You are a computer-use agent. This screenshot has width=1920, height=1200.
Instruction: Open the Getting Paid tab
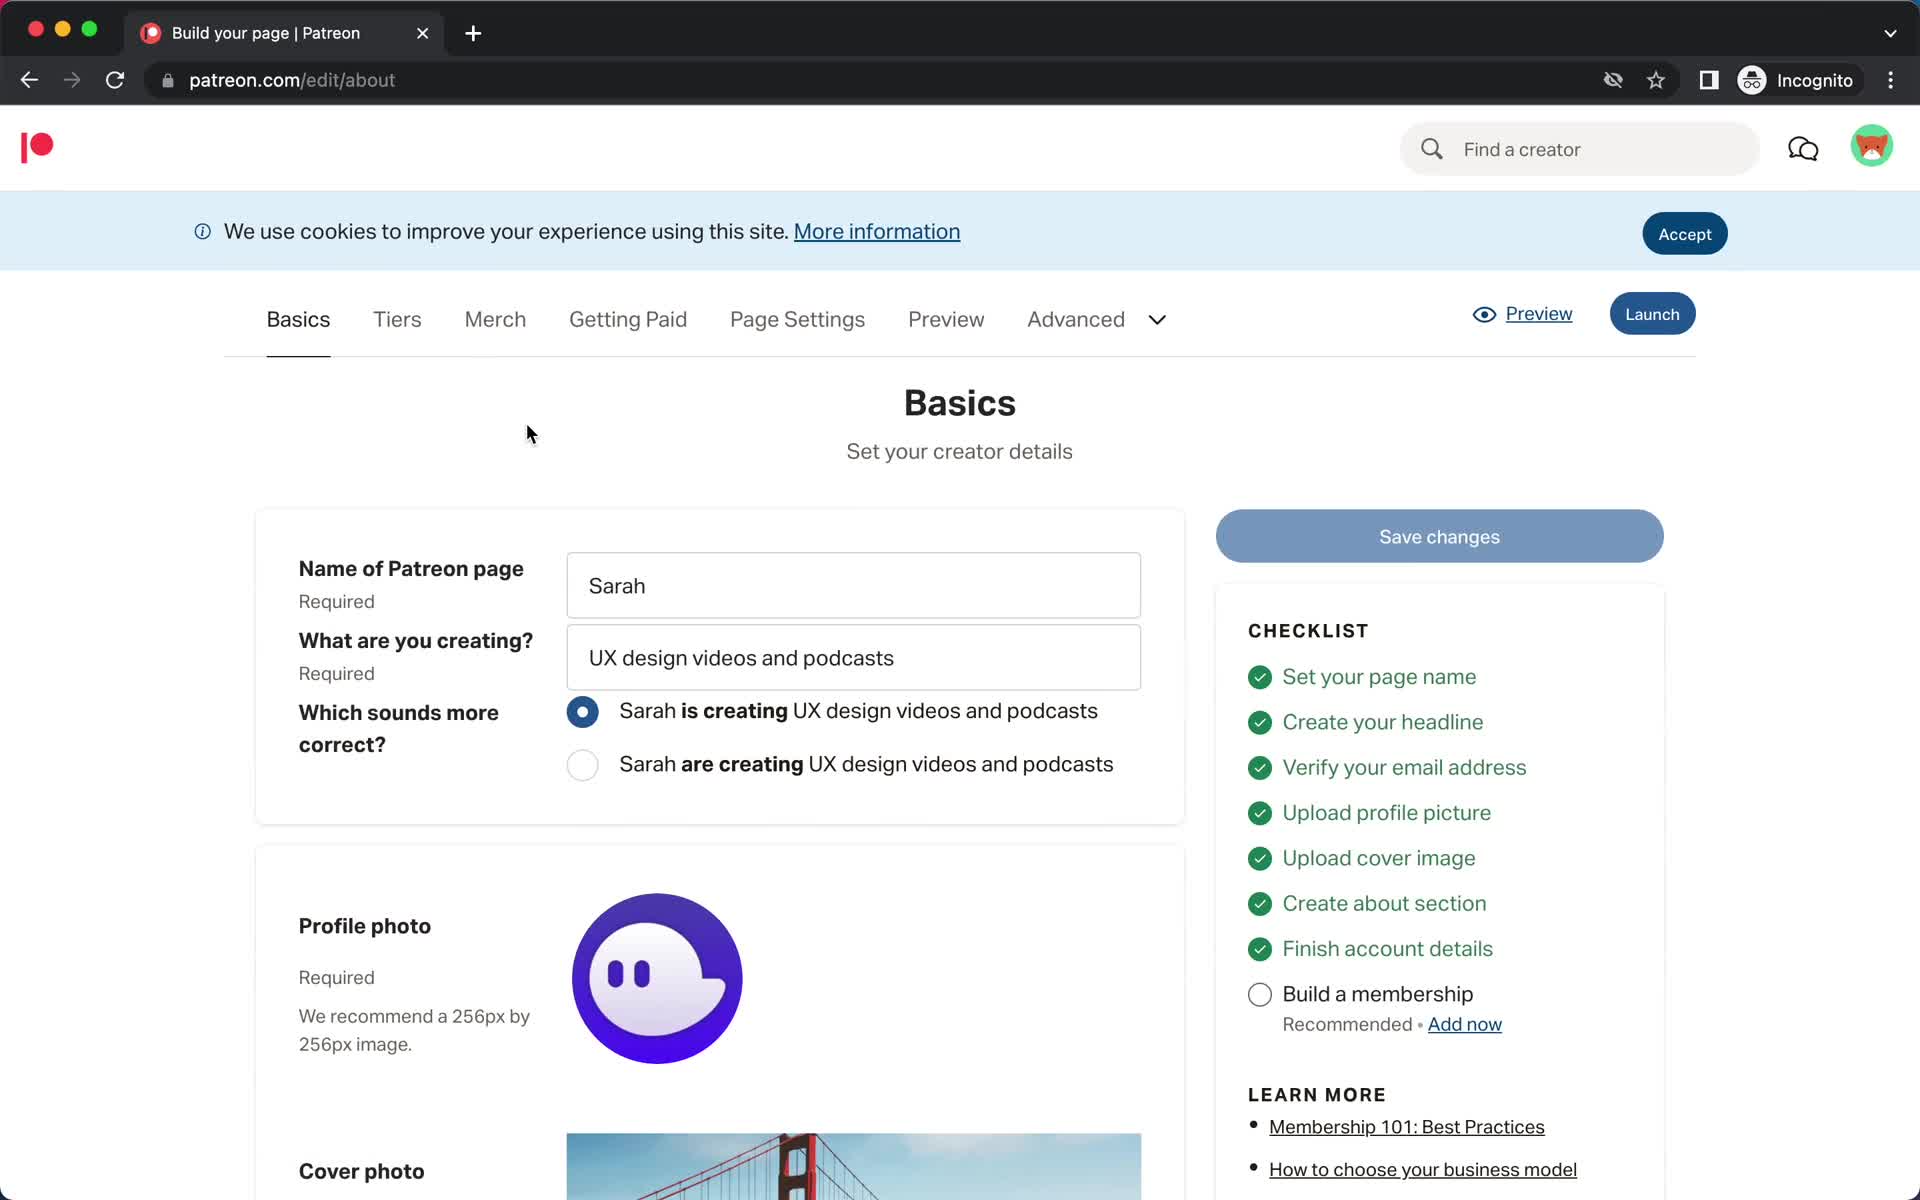[628, 320]
